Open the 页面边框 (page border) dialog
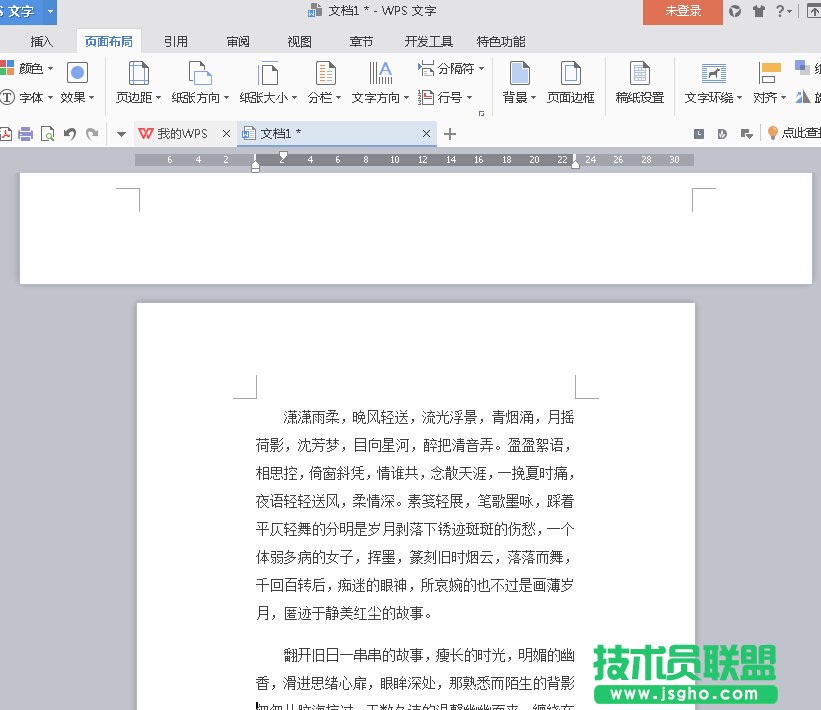This screenshot has height=710, width=821. (570, 75)
